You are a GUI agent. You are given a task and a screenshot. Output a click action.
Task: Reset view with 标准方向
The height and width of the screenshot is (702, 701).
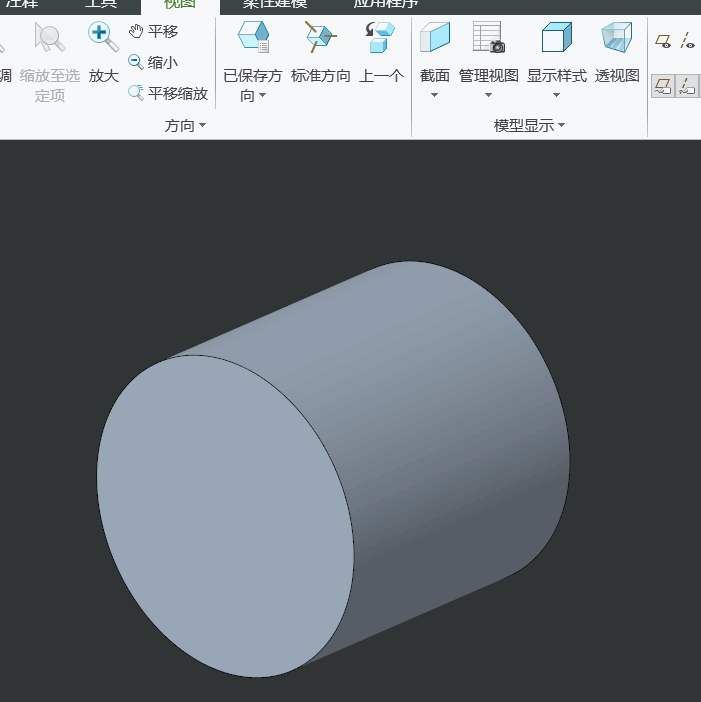(321, 53)
